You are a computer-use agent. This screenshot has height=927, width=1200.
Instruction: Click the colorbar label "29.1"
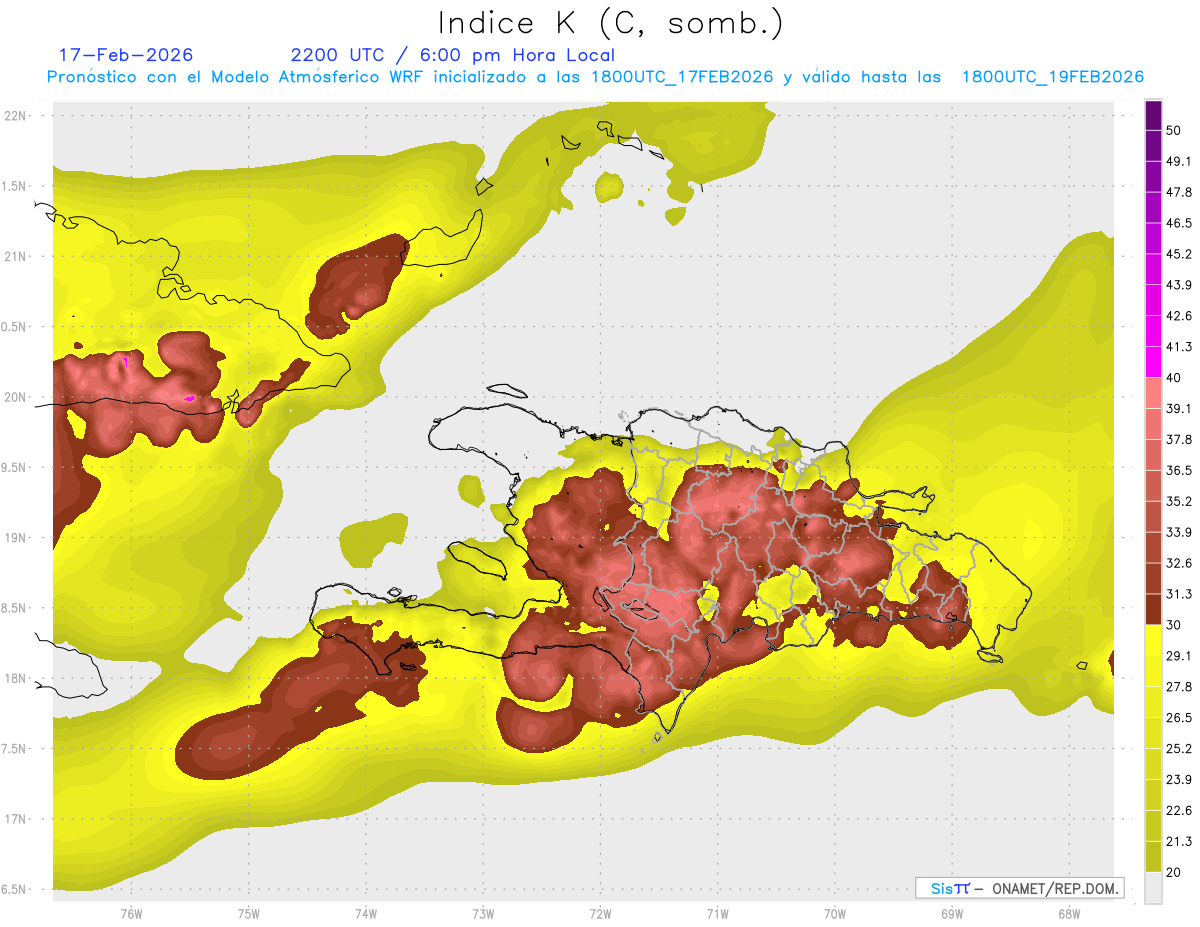coord(1179,655)
